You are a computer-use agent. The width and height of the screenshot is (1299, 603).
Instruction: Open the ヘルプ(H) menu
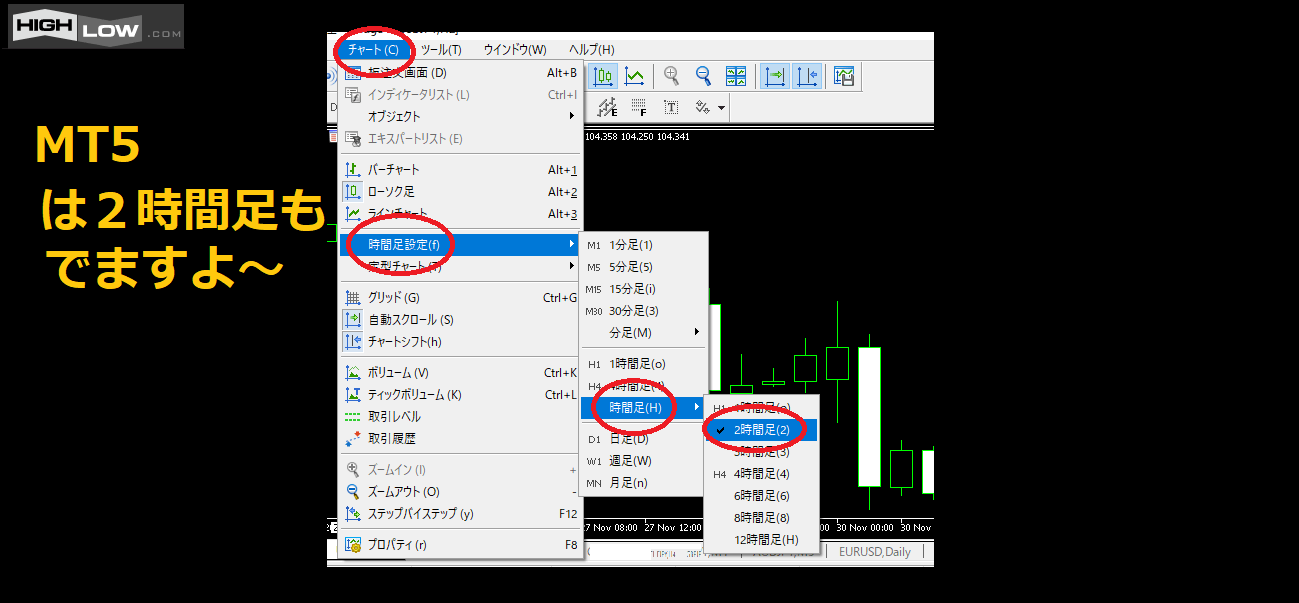click(591, 49)
